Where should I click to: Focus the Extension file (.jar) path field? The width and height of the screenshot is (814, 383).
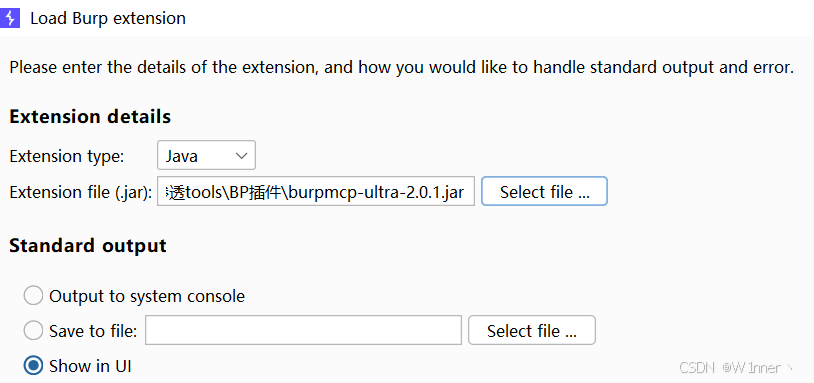click(316, 191)
